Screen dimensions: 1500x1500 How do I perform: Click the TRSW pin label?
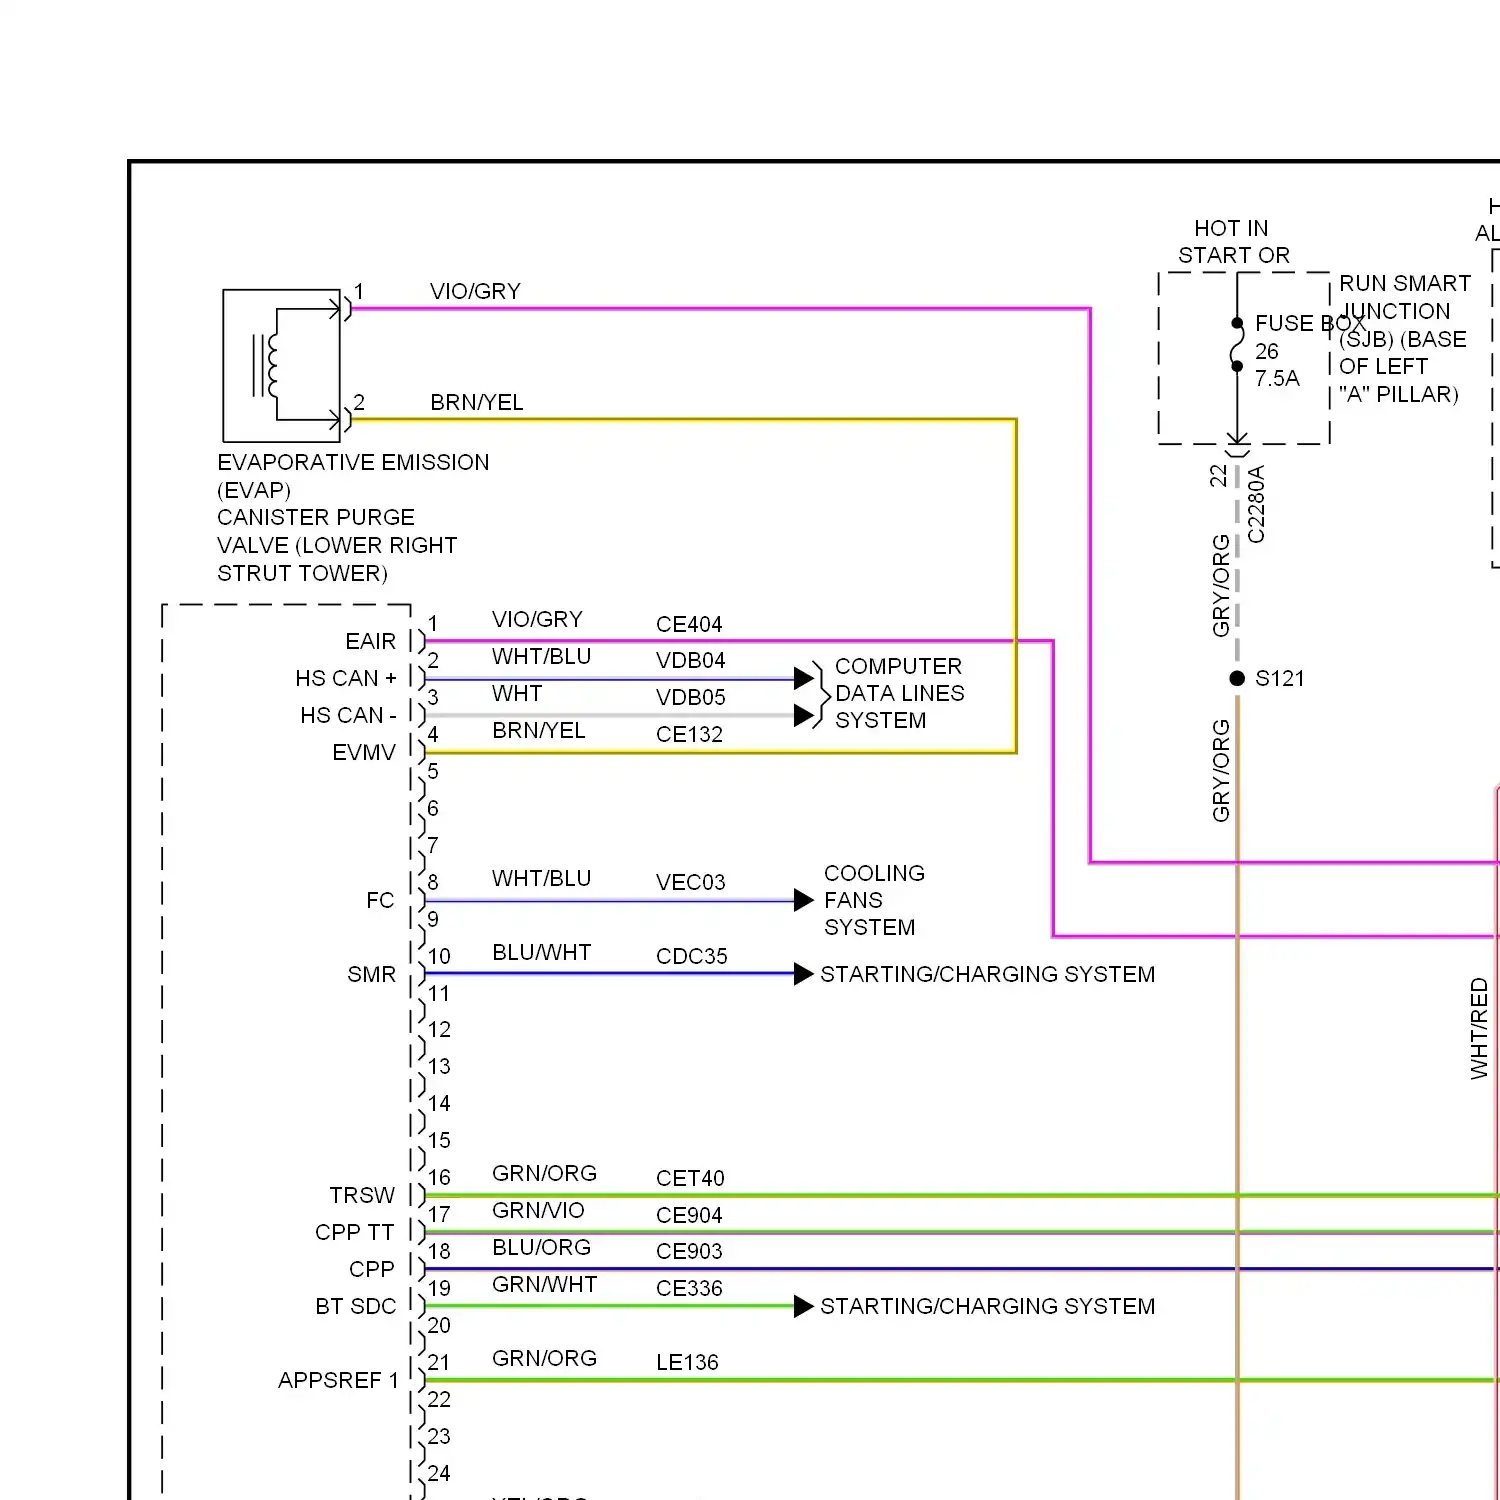pyautogui.click(x=362, y=1195)
